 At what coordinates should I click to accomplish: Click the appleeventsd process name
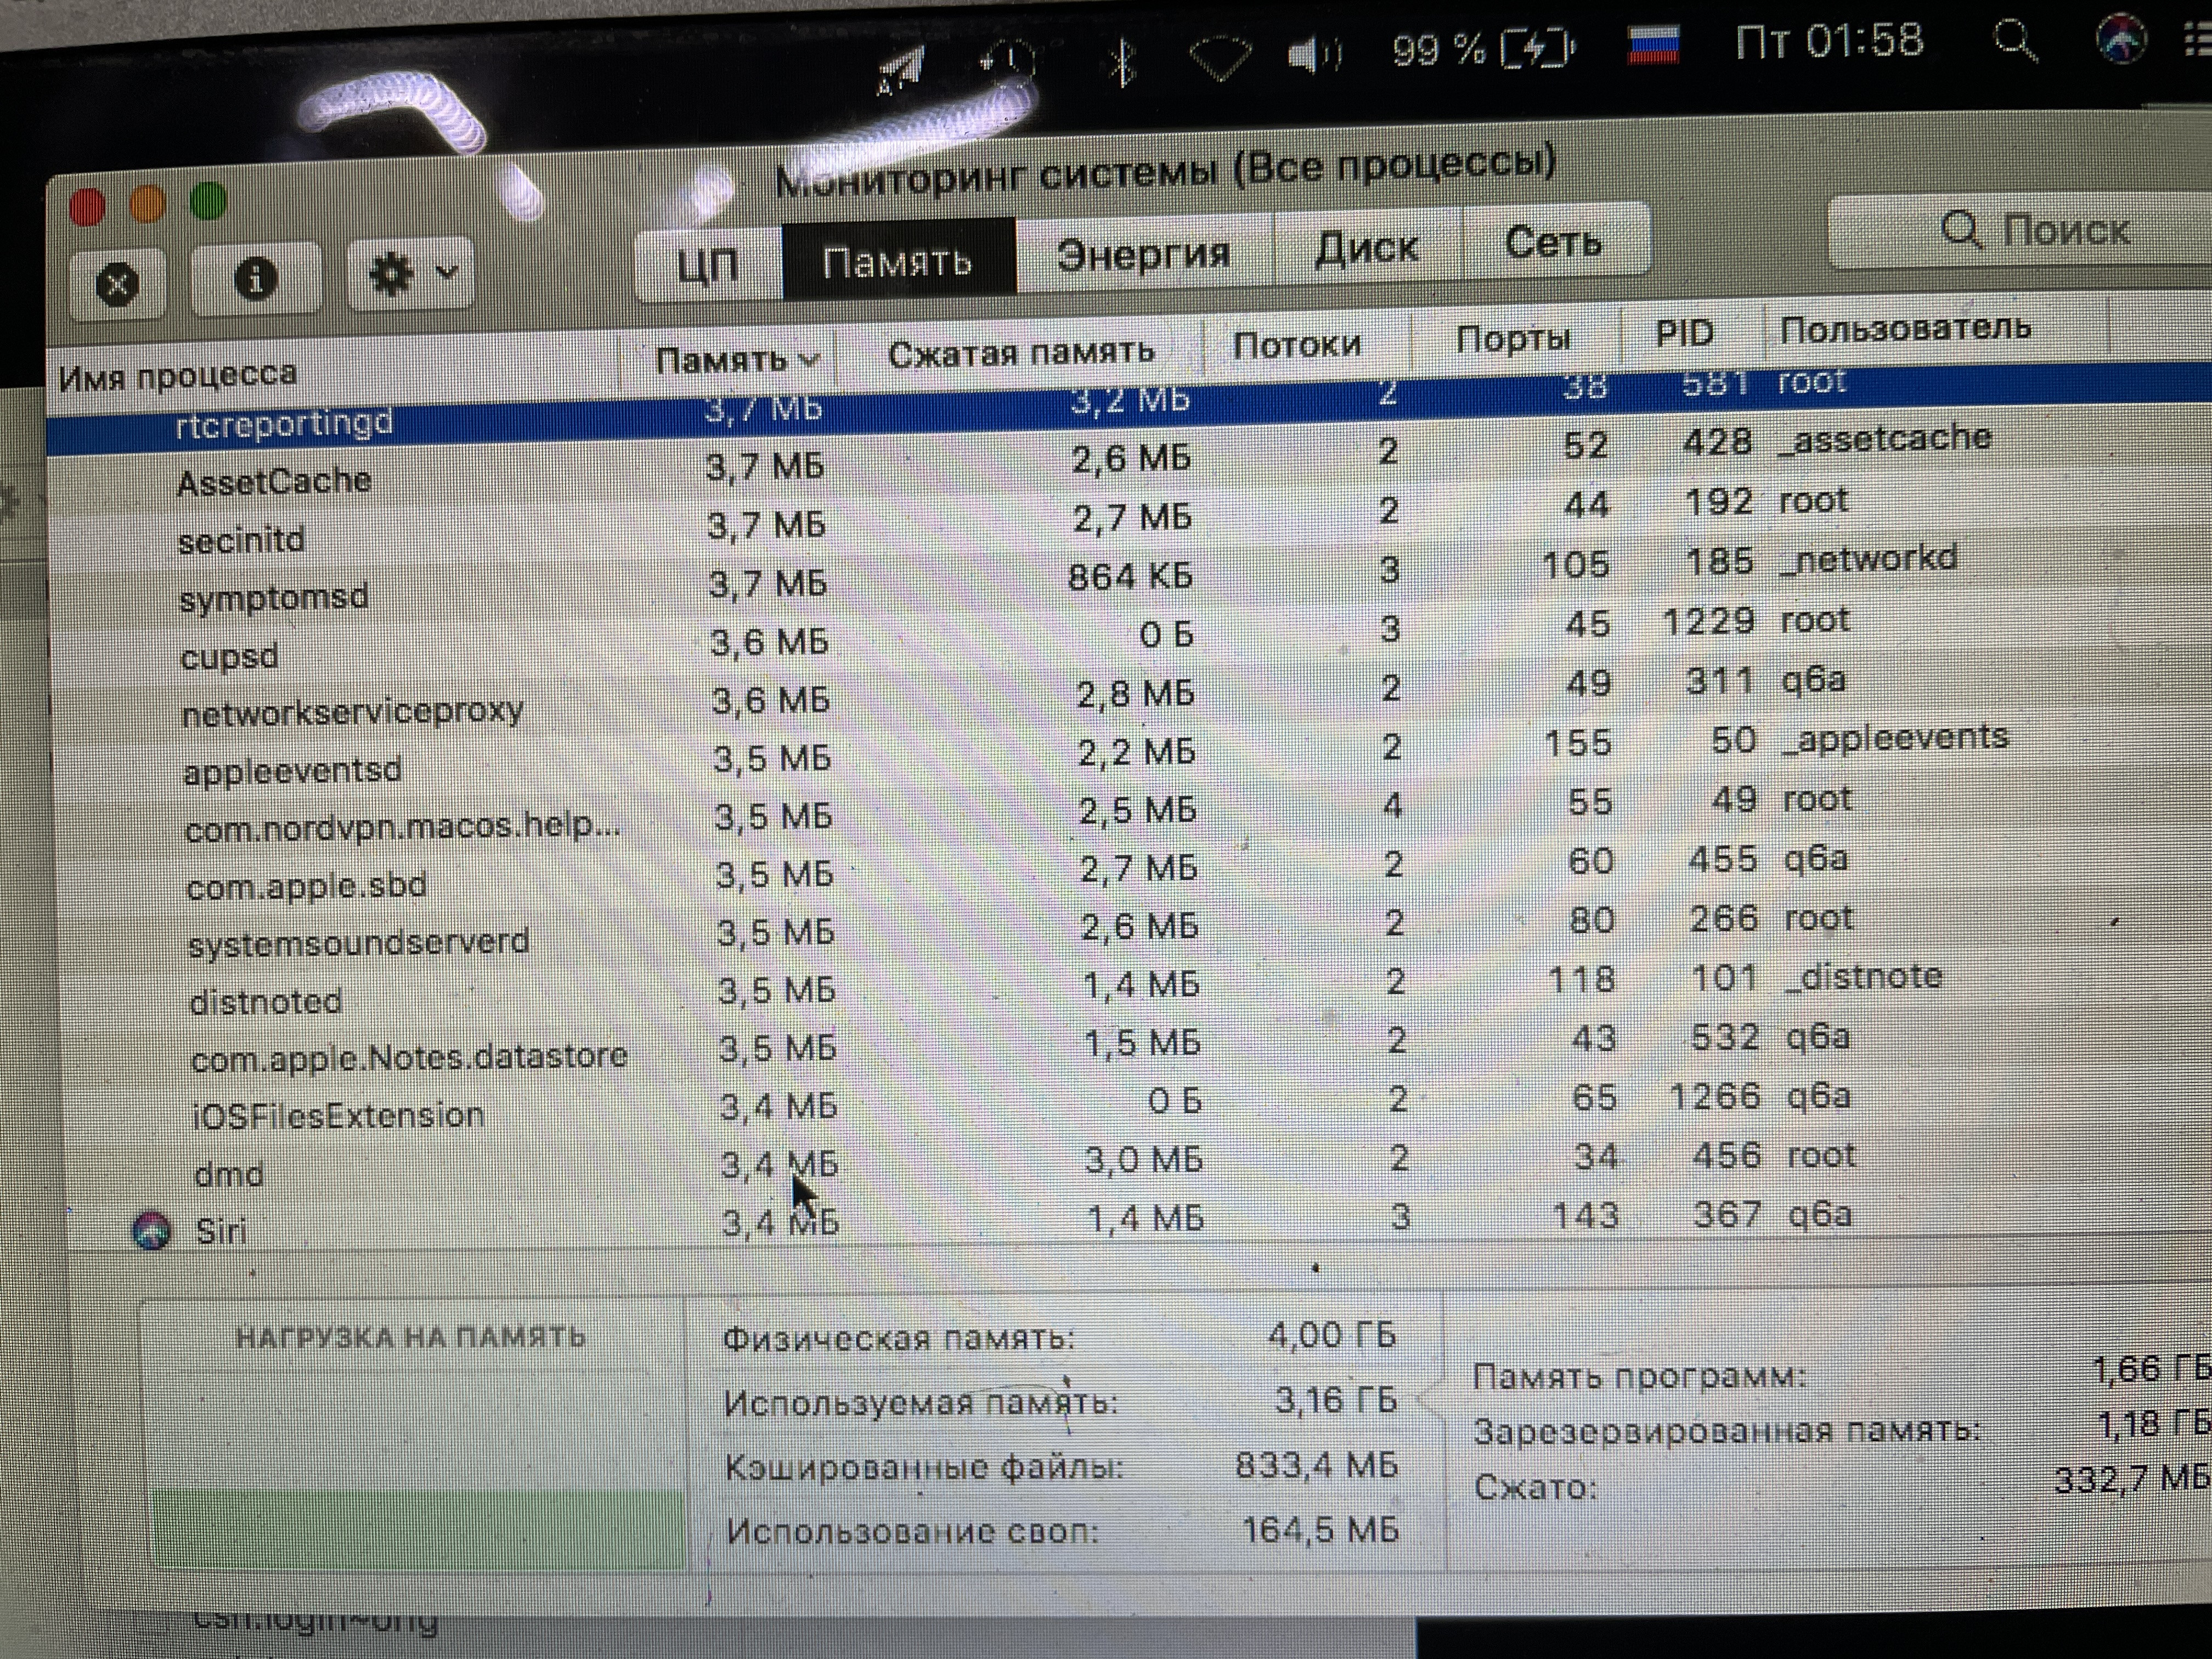292,771
